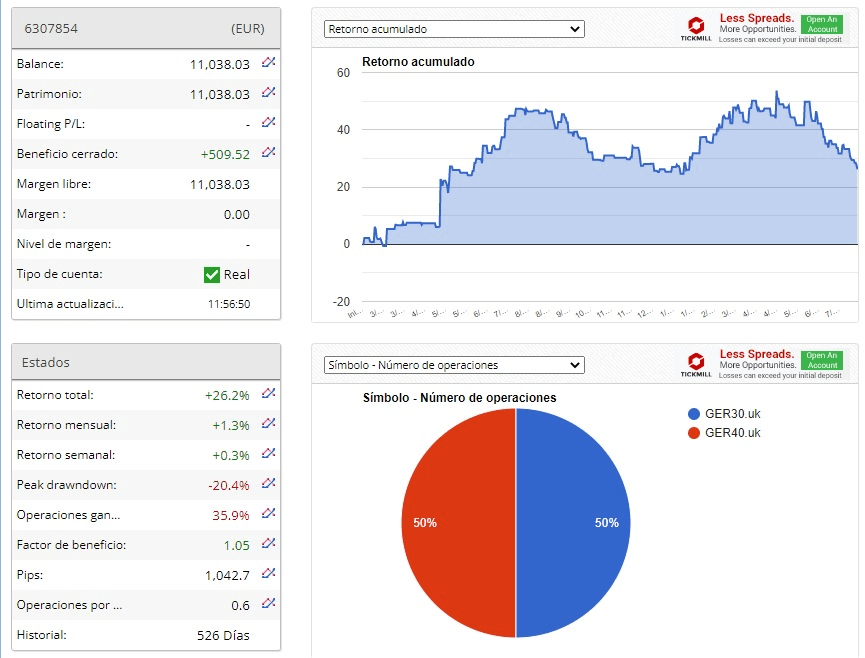Click the blue GER30.uk pie slice
Screen dimensions: 865x658
click(574, 523)
